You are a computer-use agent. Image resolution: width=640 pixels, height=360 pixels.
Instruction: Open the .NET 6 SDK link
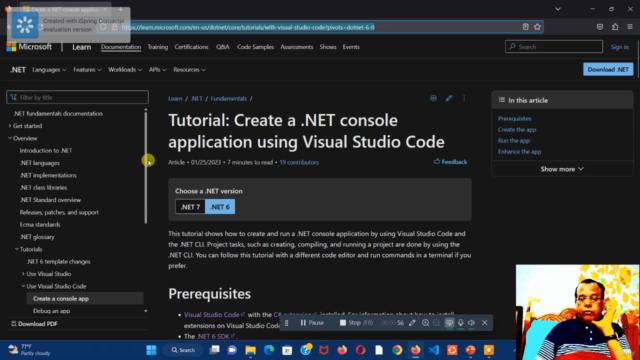[216, 336]
